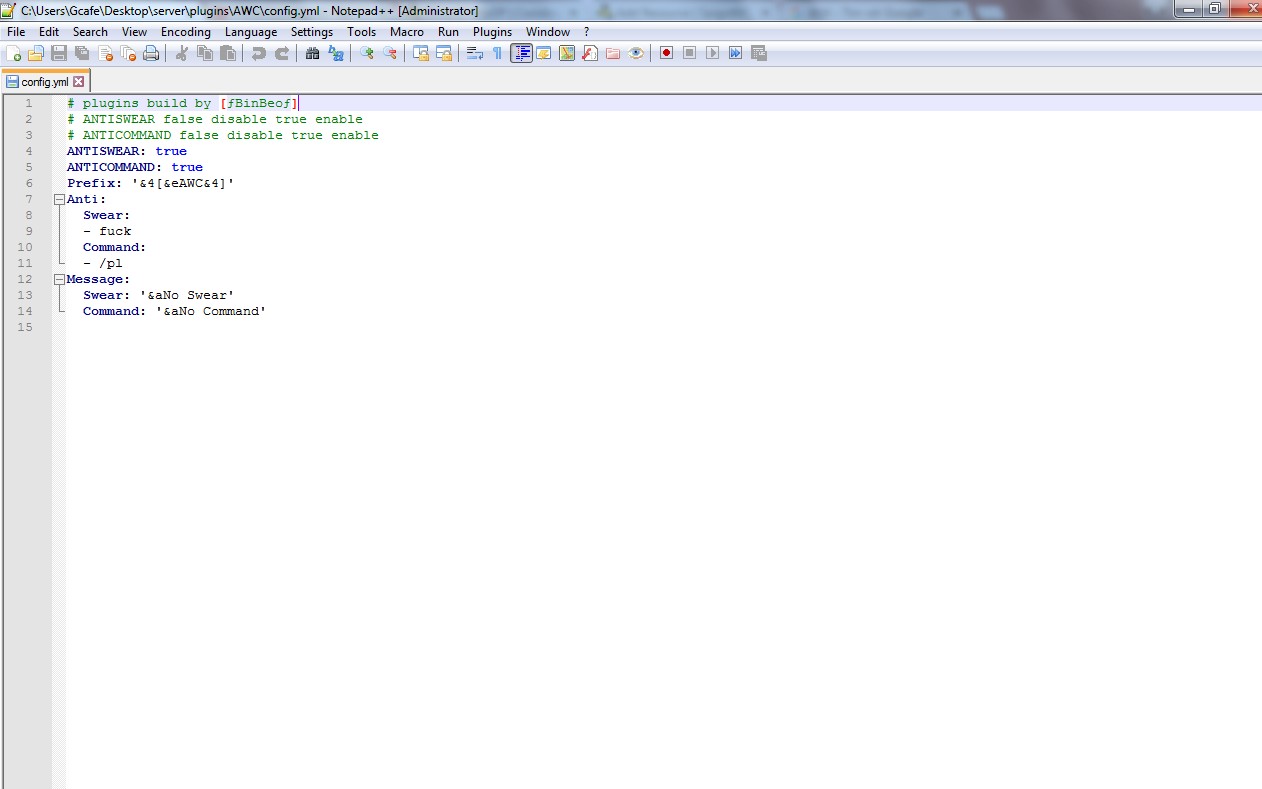Open the ? help menu
Image resolution: width=1262 pixels, height=789 pixels.
(x=587, y=32)
